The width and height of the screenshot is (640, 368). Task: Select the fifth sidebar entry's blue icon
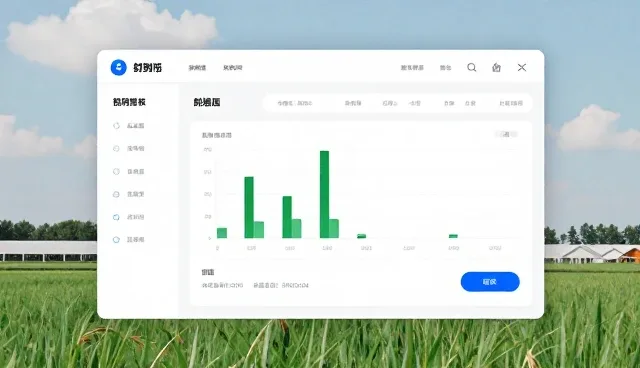[x=116, y=217]
